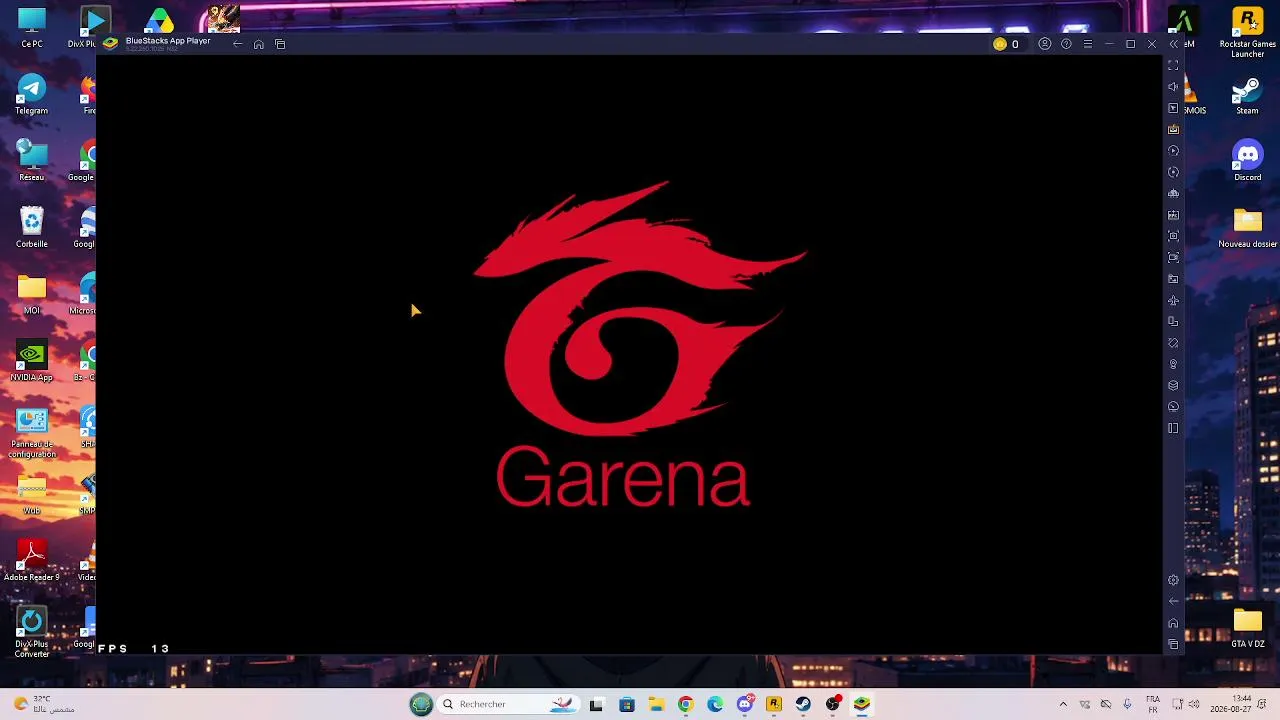Take a screenshot with sidebar icon
This screenshot has width=1280, height=720.
coord(1174,236)
